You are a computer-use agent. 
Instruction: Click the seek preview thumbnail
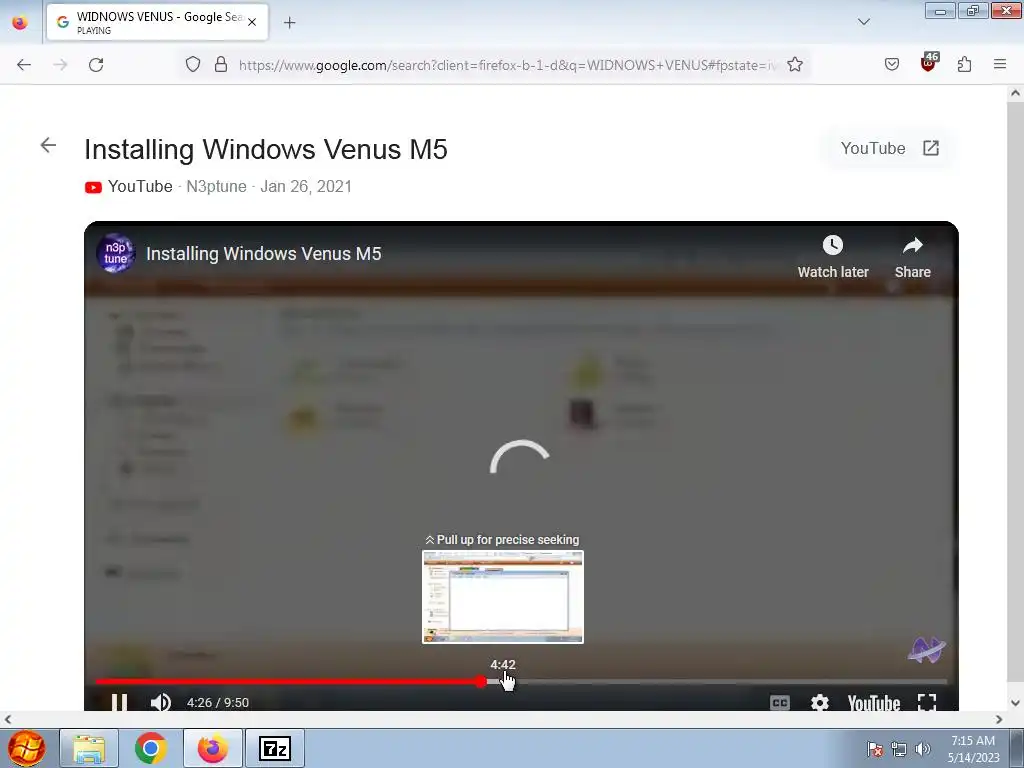[503, 597]
